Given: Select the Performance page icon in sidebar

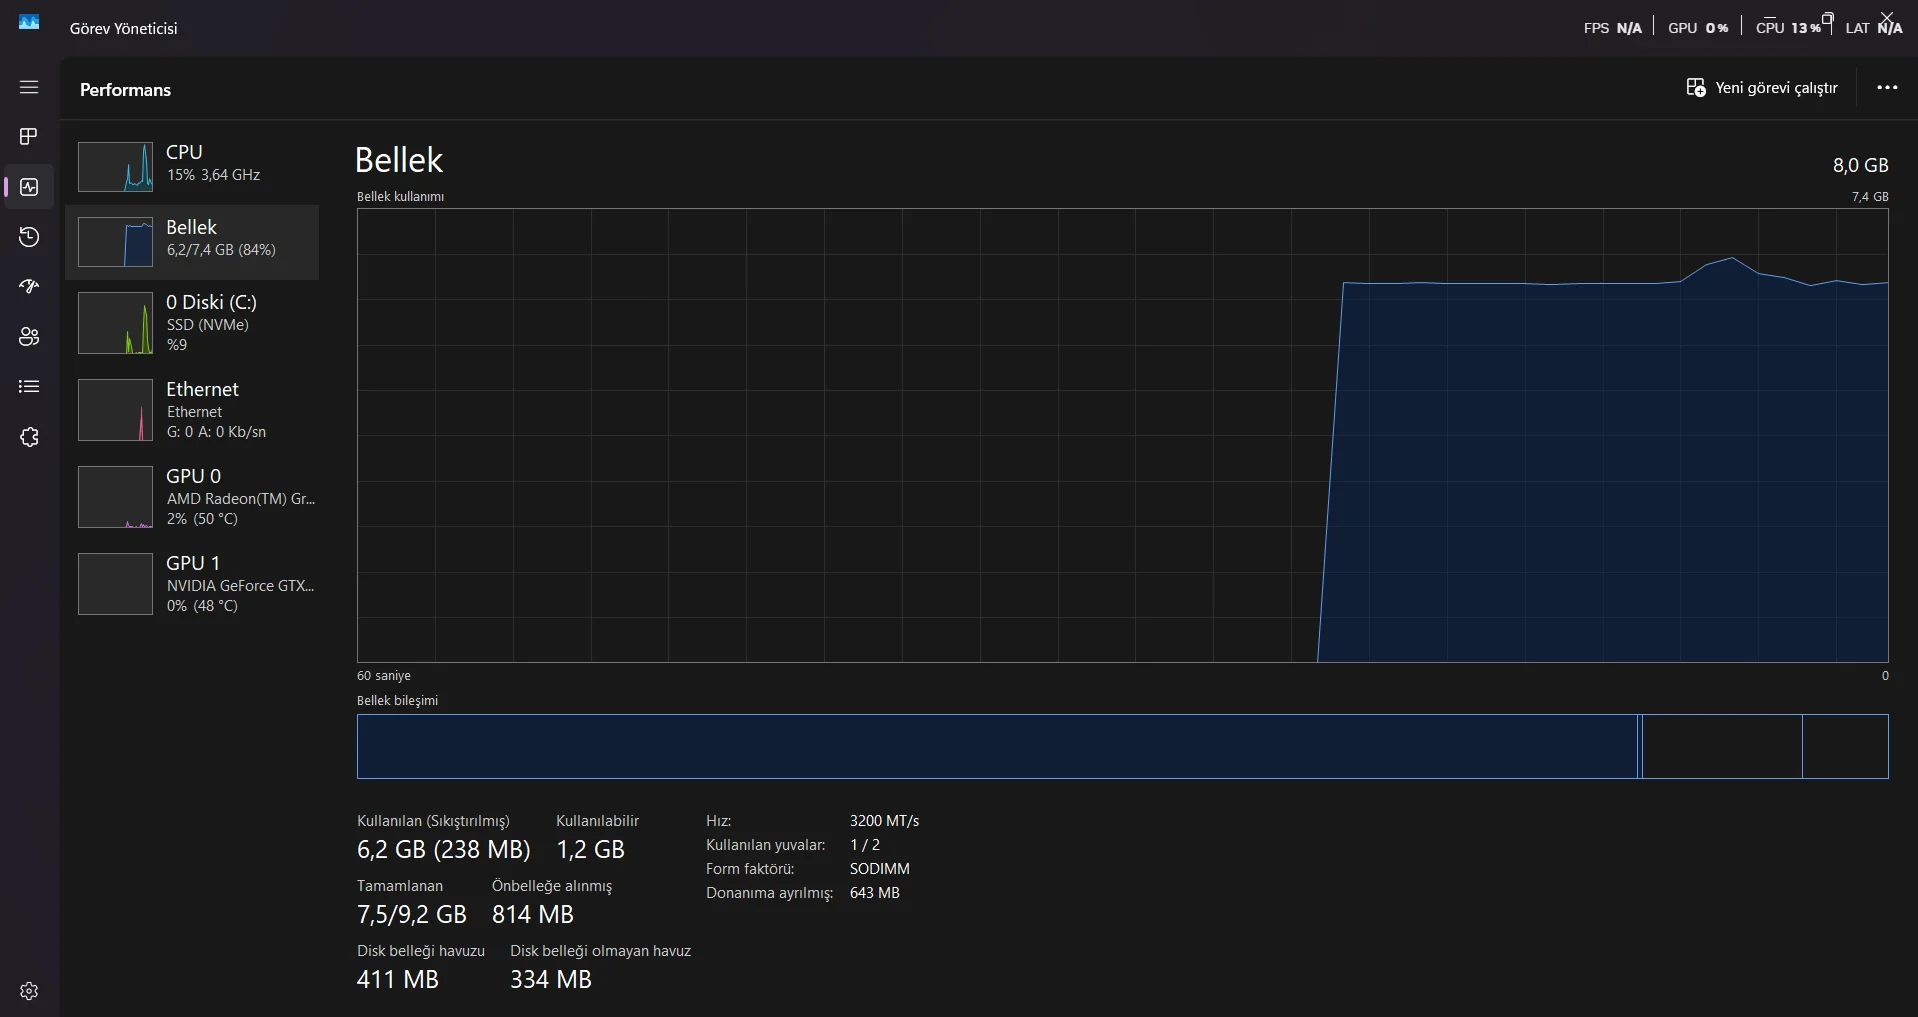Looking at the screenshot, I should (x=29, y=187).
